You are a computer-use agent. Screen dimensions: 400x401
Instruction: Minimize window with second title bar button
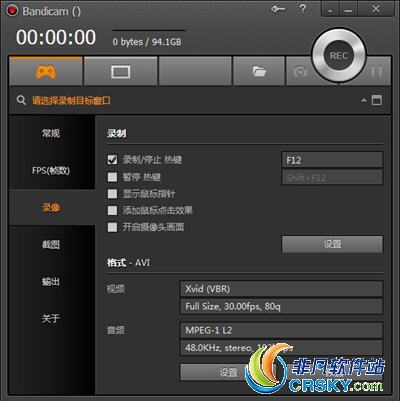[348, 9]
